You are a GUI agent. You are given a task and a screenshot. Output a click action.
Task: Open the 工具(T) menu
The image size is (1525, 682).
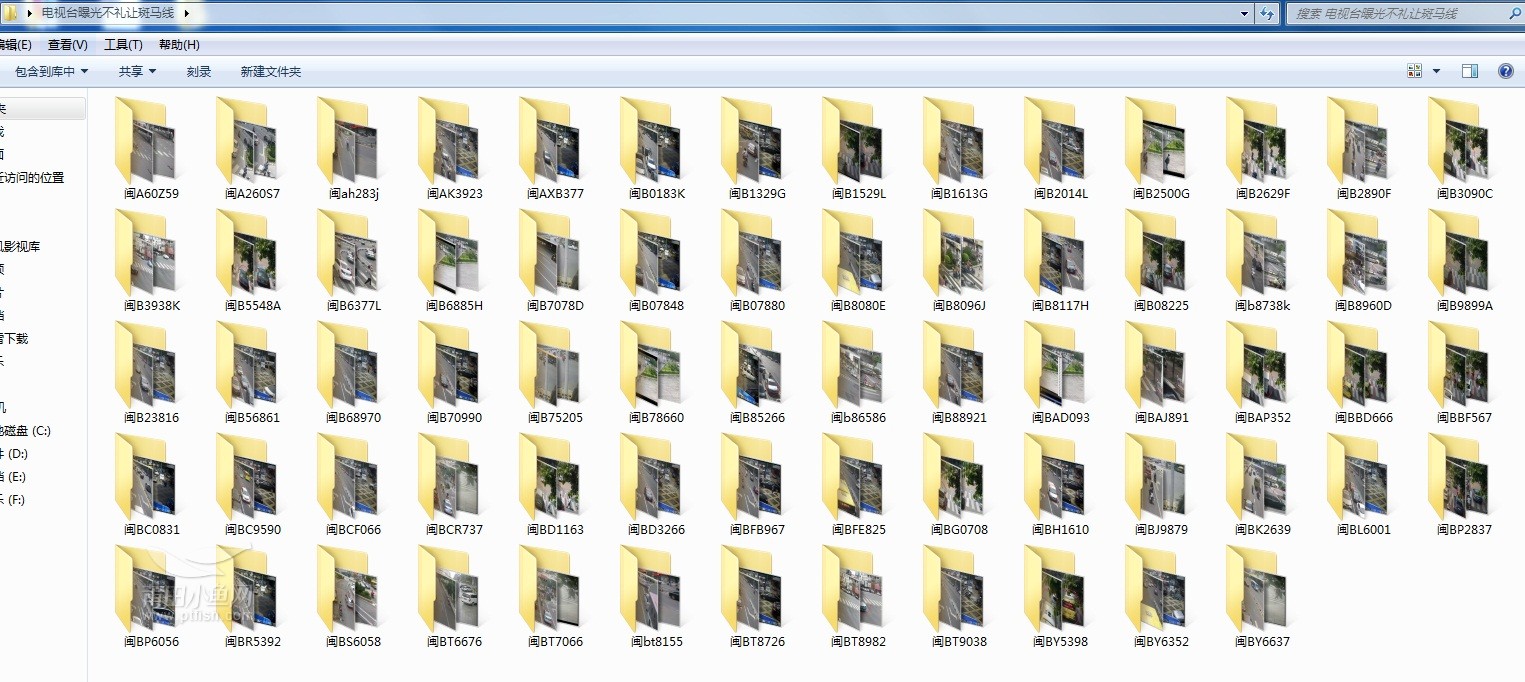point(123,45)
